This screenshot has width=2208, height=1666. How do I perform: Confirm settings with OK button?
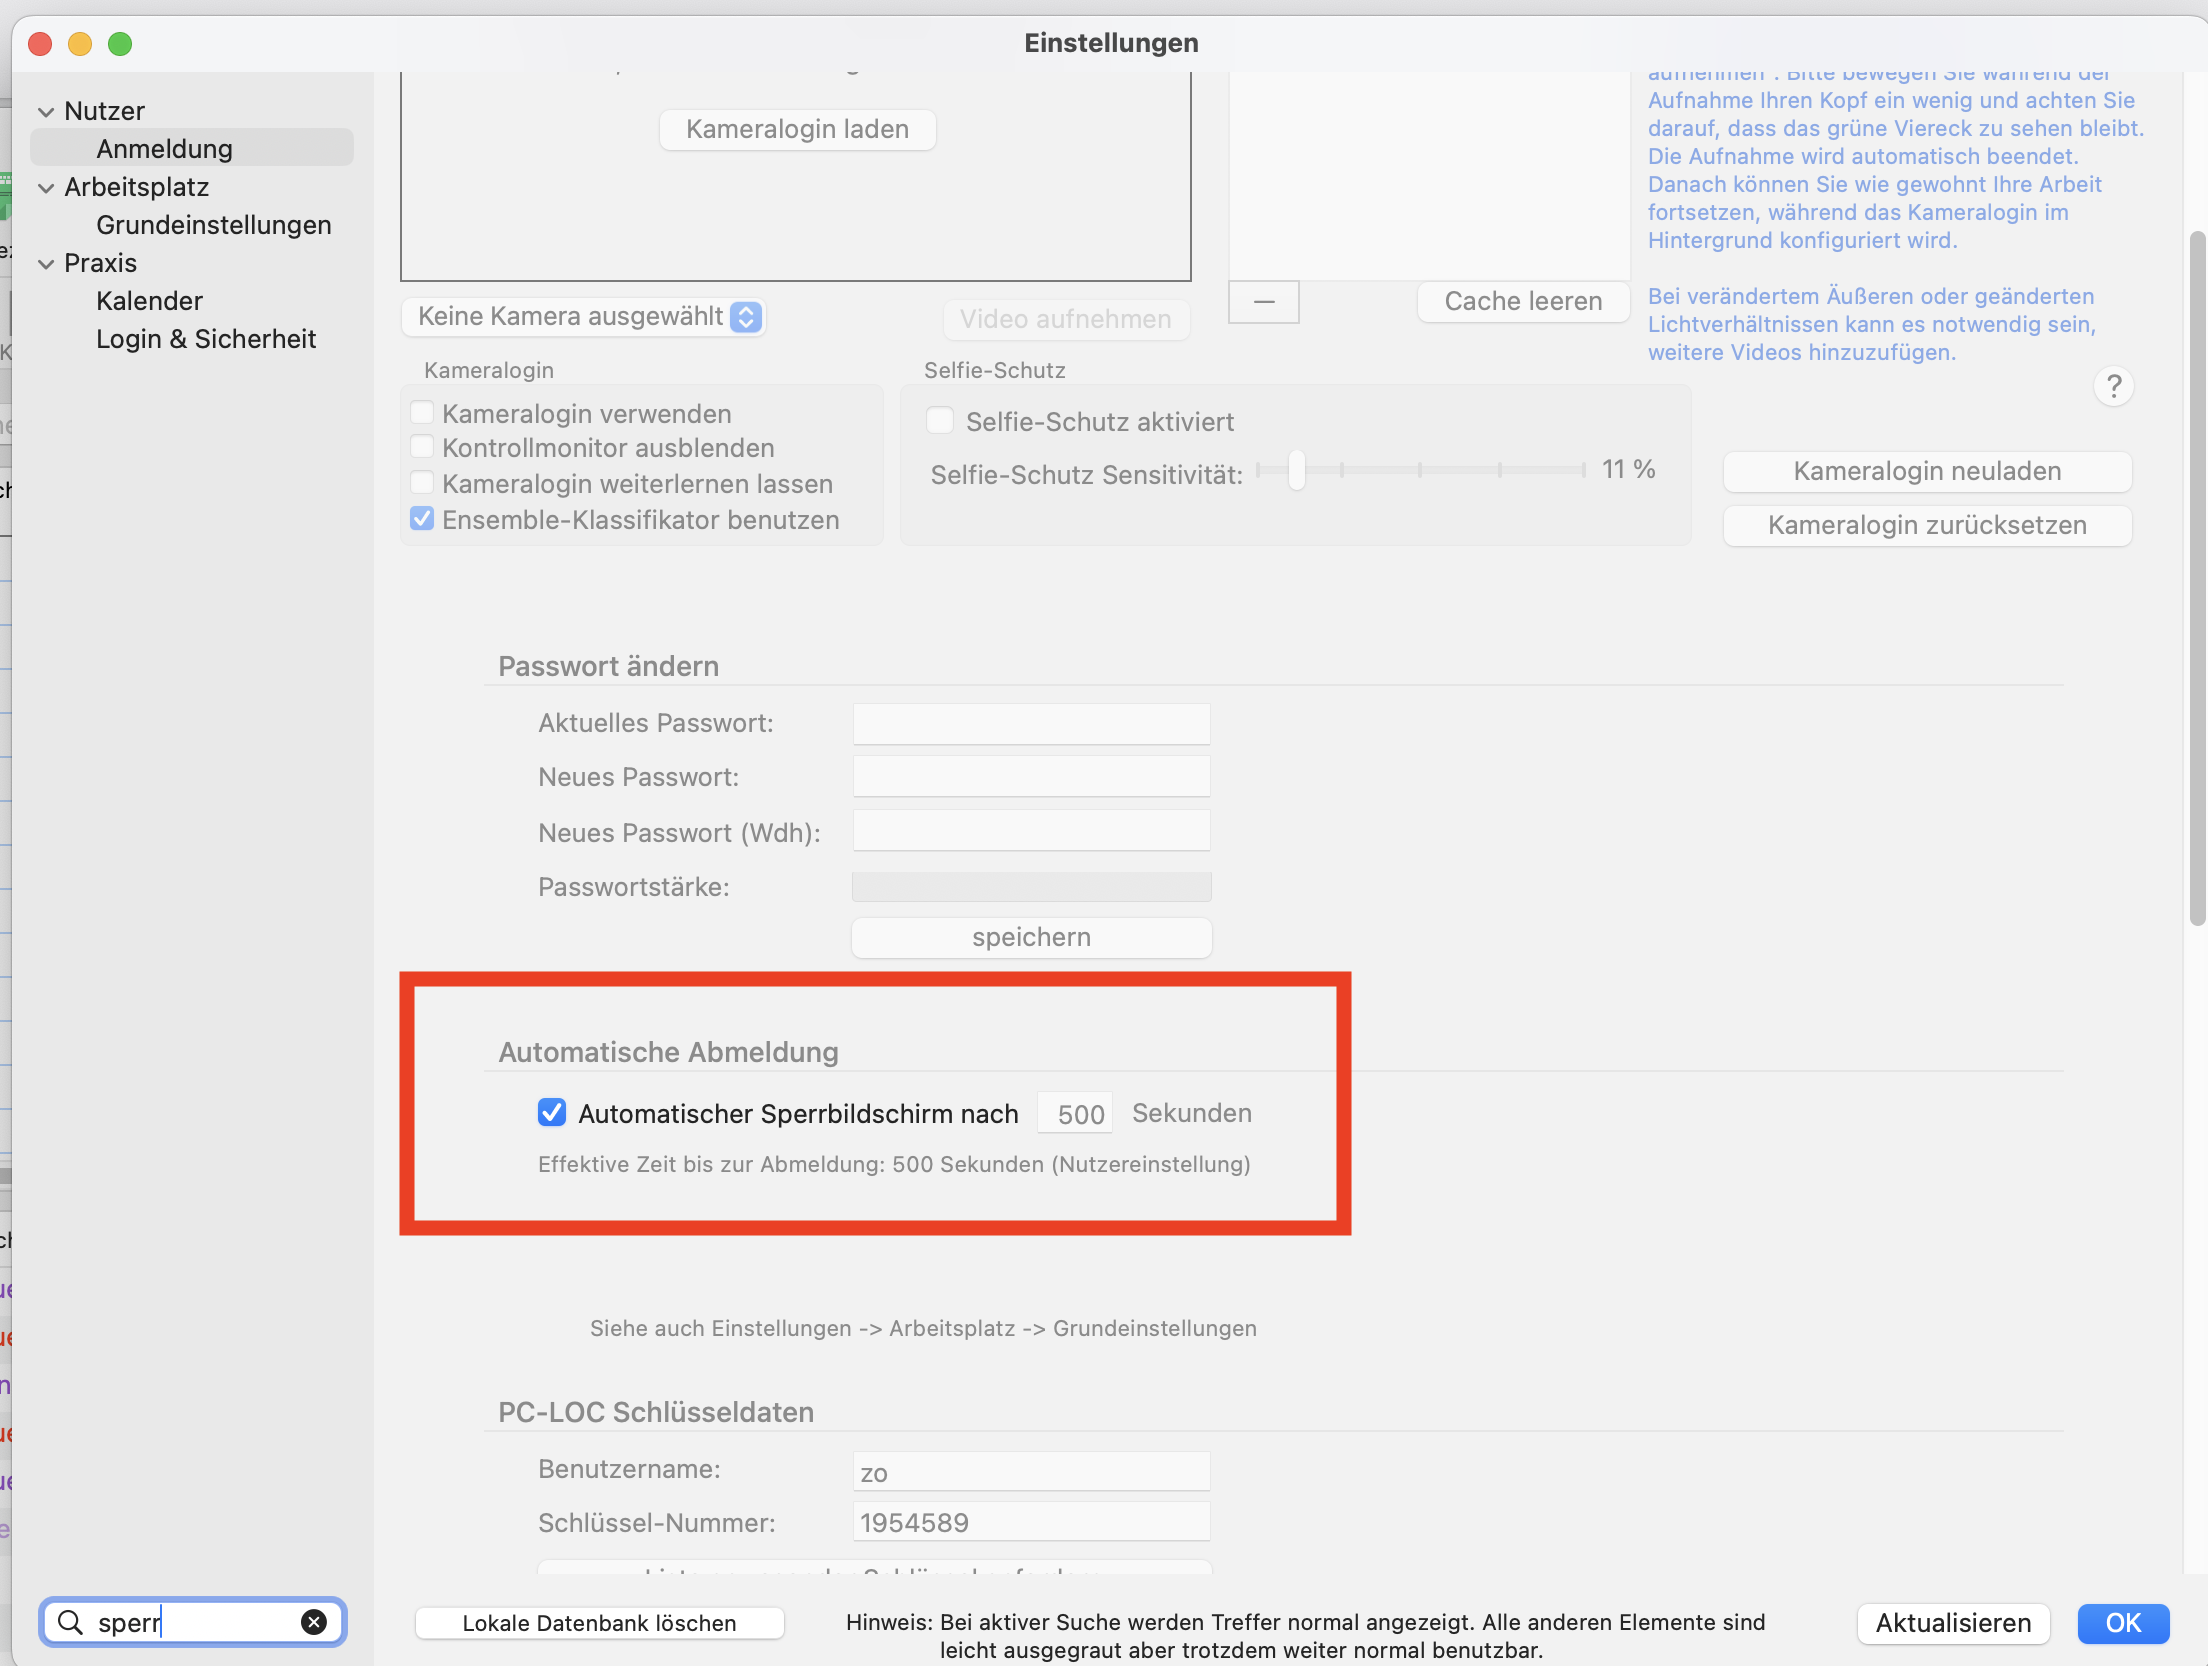click(x=2123, y=1623)
